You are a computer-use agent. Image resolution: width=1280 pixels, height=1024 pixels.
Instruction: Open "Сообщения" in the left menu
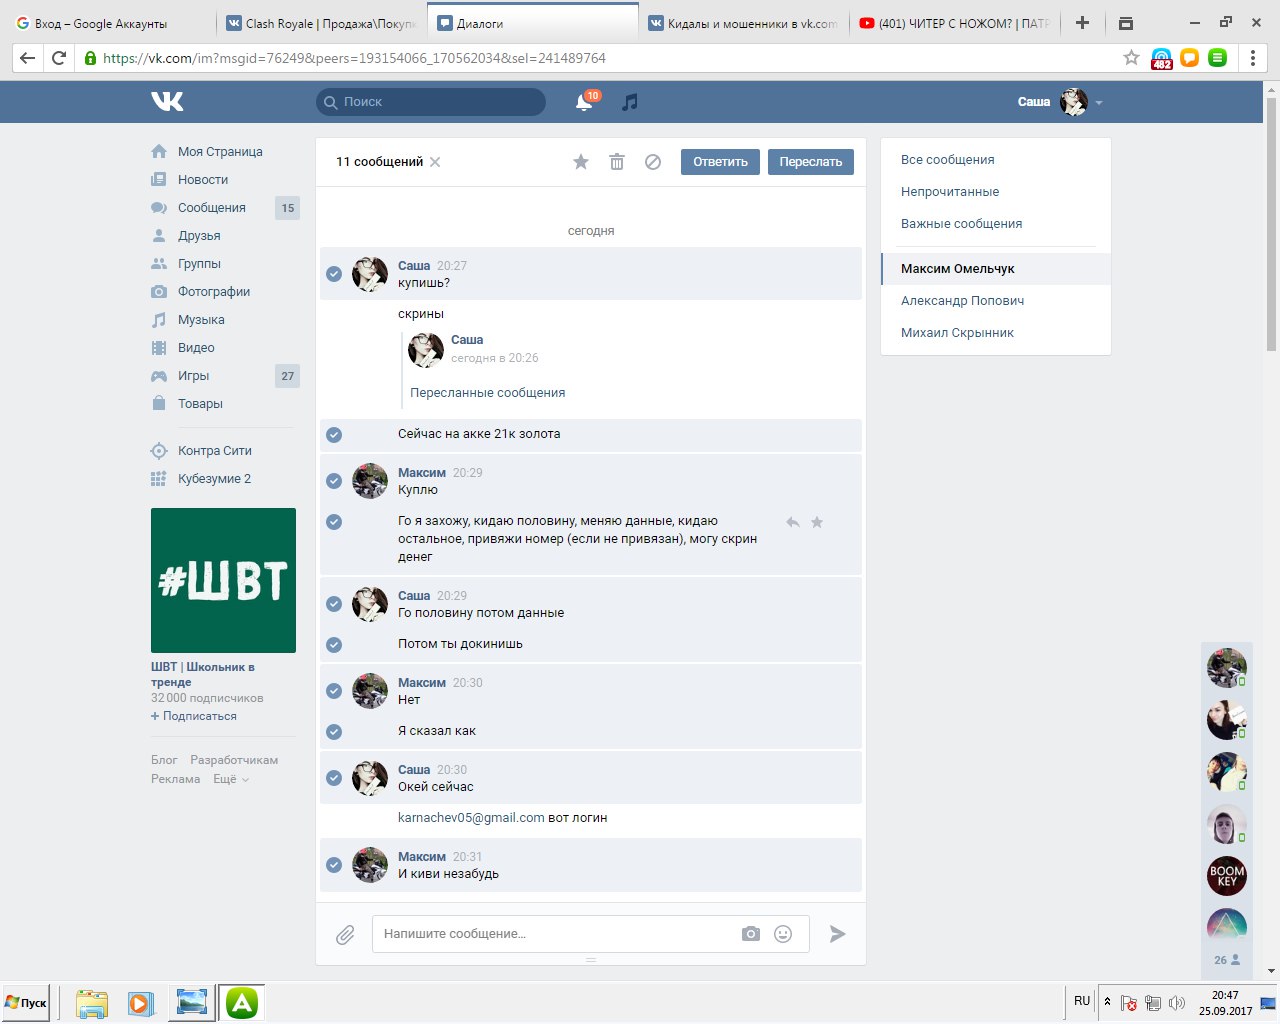click(x=211, y=208)
